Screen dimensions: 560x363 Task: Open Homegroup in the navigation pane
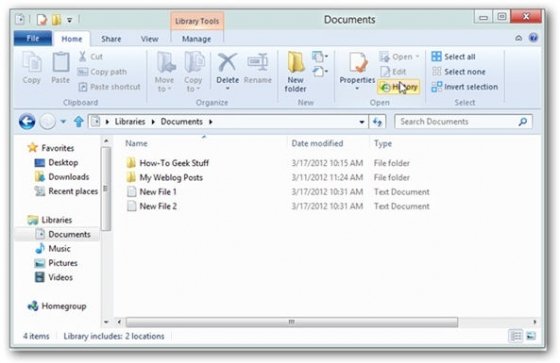[57, 306]
